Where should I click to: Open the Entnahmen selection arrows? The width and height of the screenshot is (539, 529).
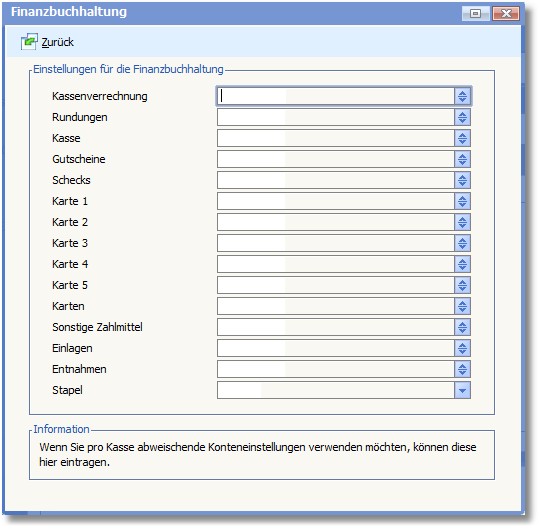[462, 370]
